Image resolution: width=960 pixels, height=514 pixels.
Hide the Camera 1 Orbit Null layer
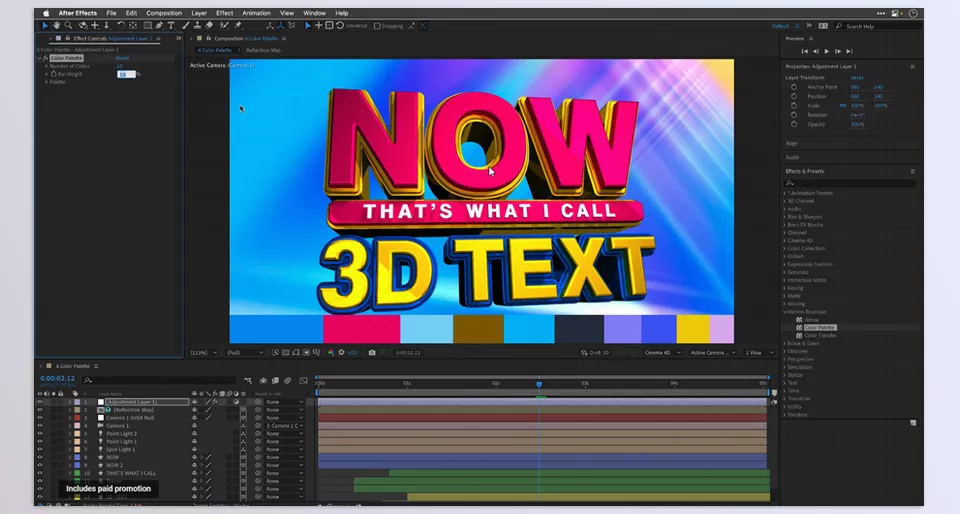(40, 418)
